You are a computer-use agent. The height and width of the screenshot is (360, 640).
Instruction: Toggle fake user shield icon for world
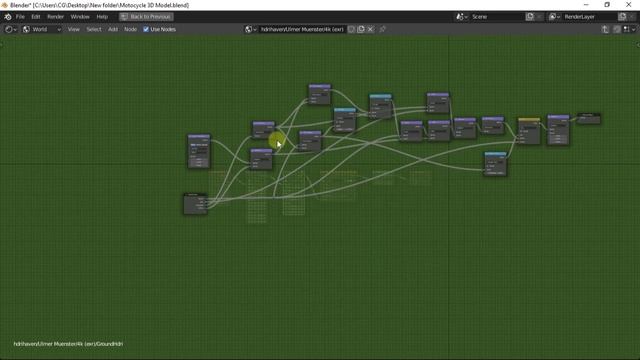[351, 29]
